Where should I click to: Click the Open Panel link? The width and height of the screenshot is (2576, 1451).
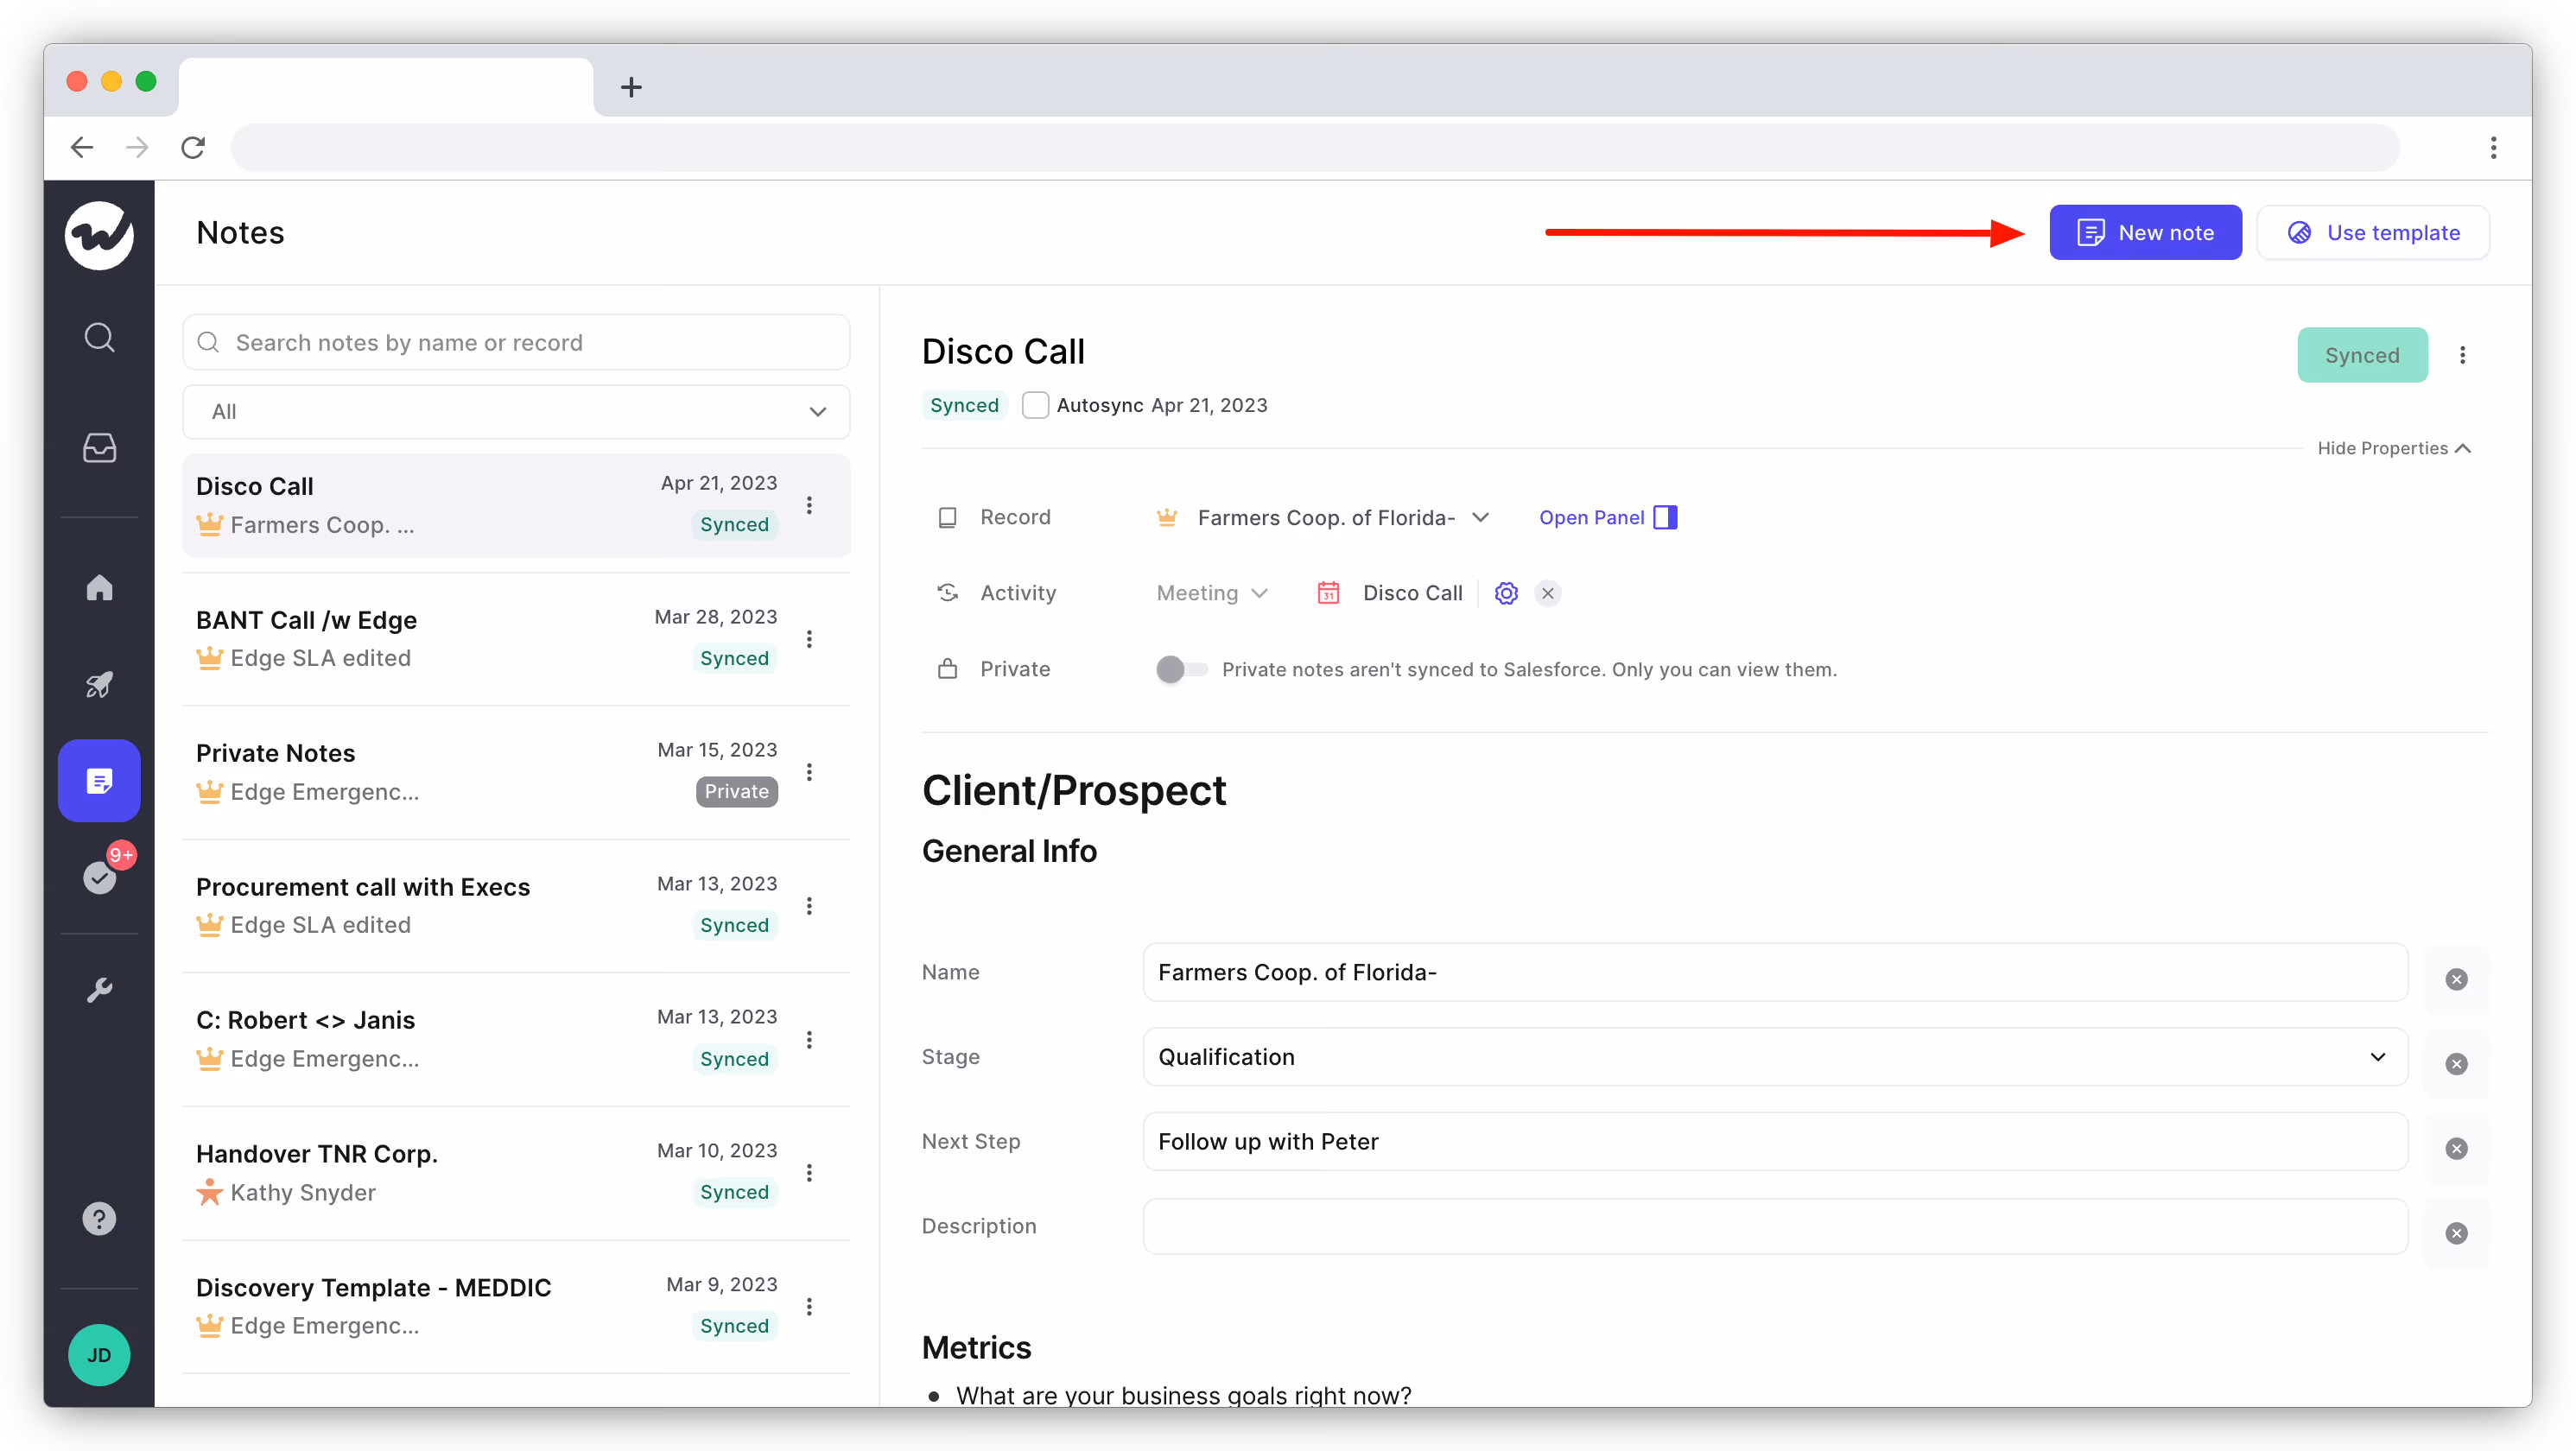[x=1592, y=517]
